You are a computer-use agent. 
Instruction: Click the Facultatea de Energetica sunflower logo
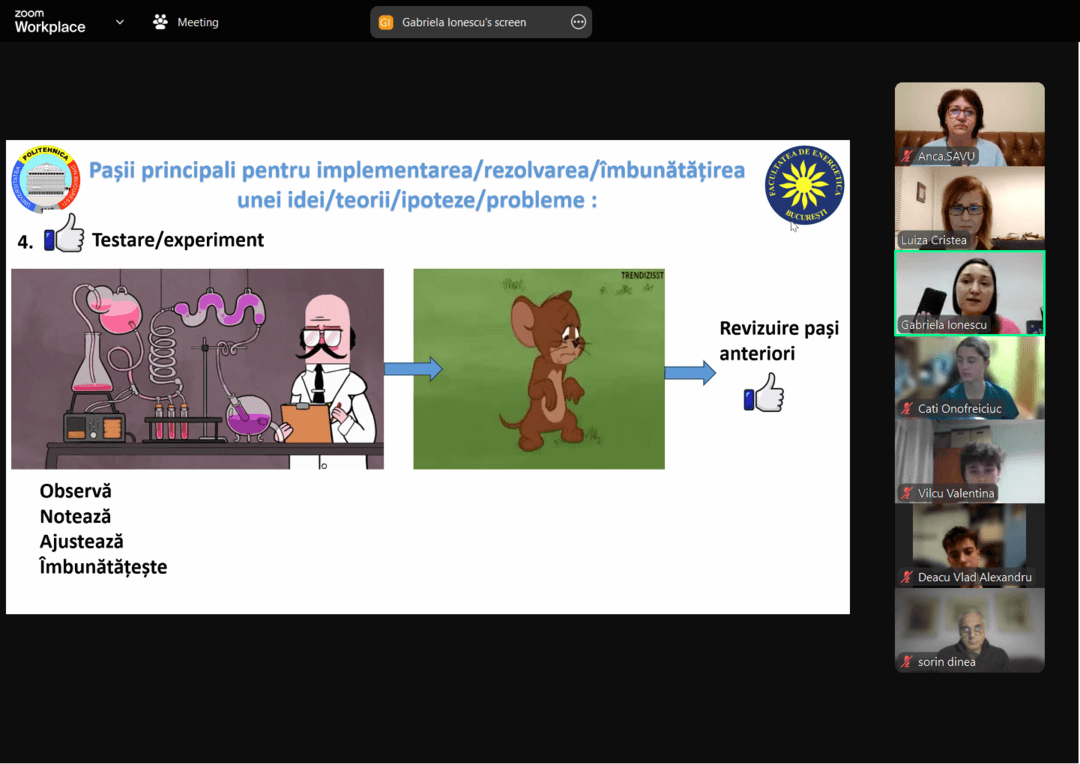[804, 184]
